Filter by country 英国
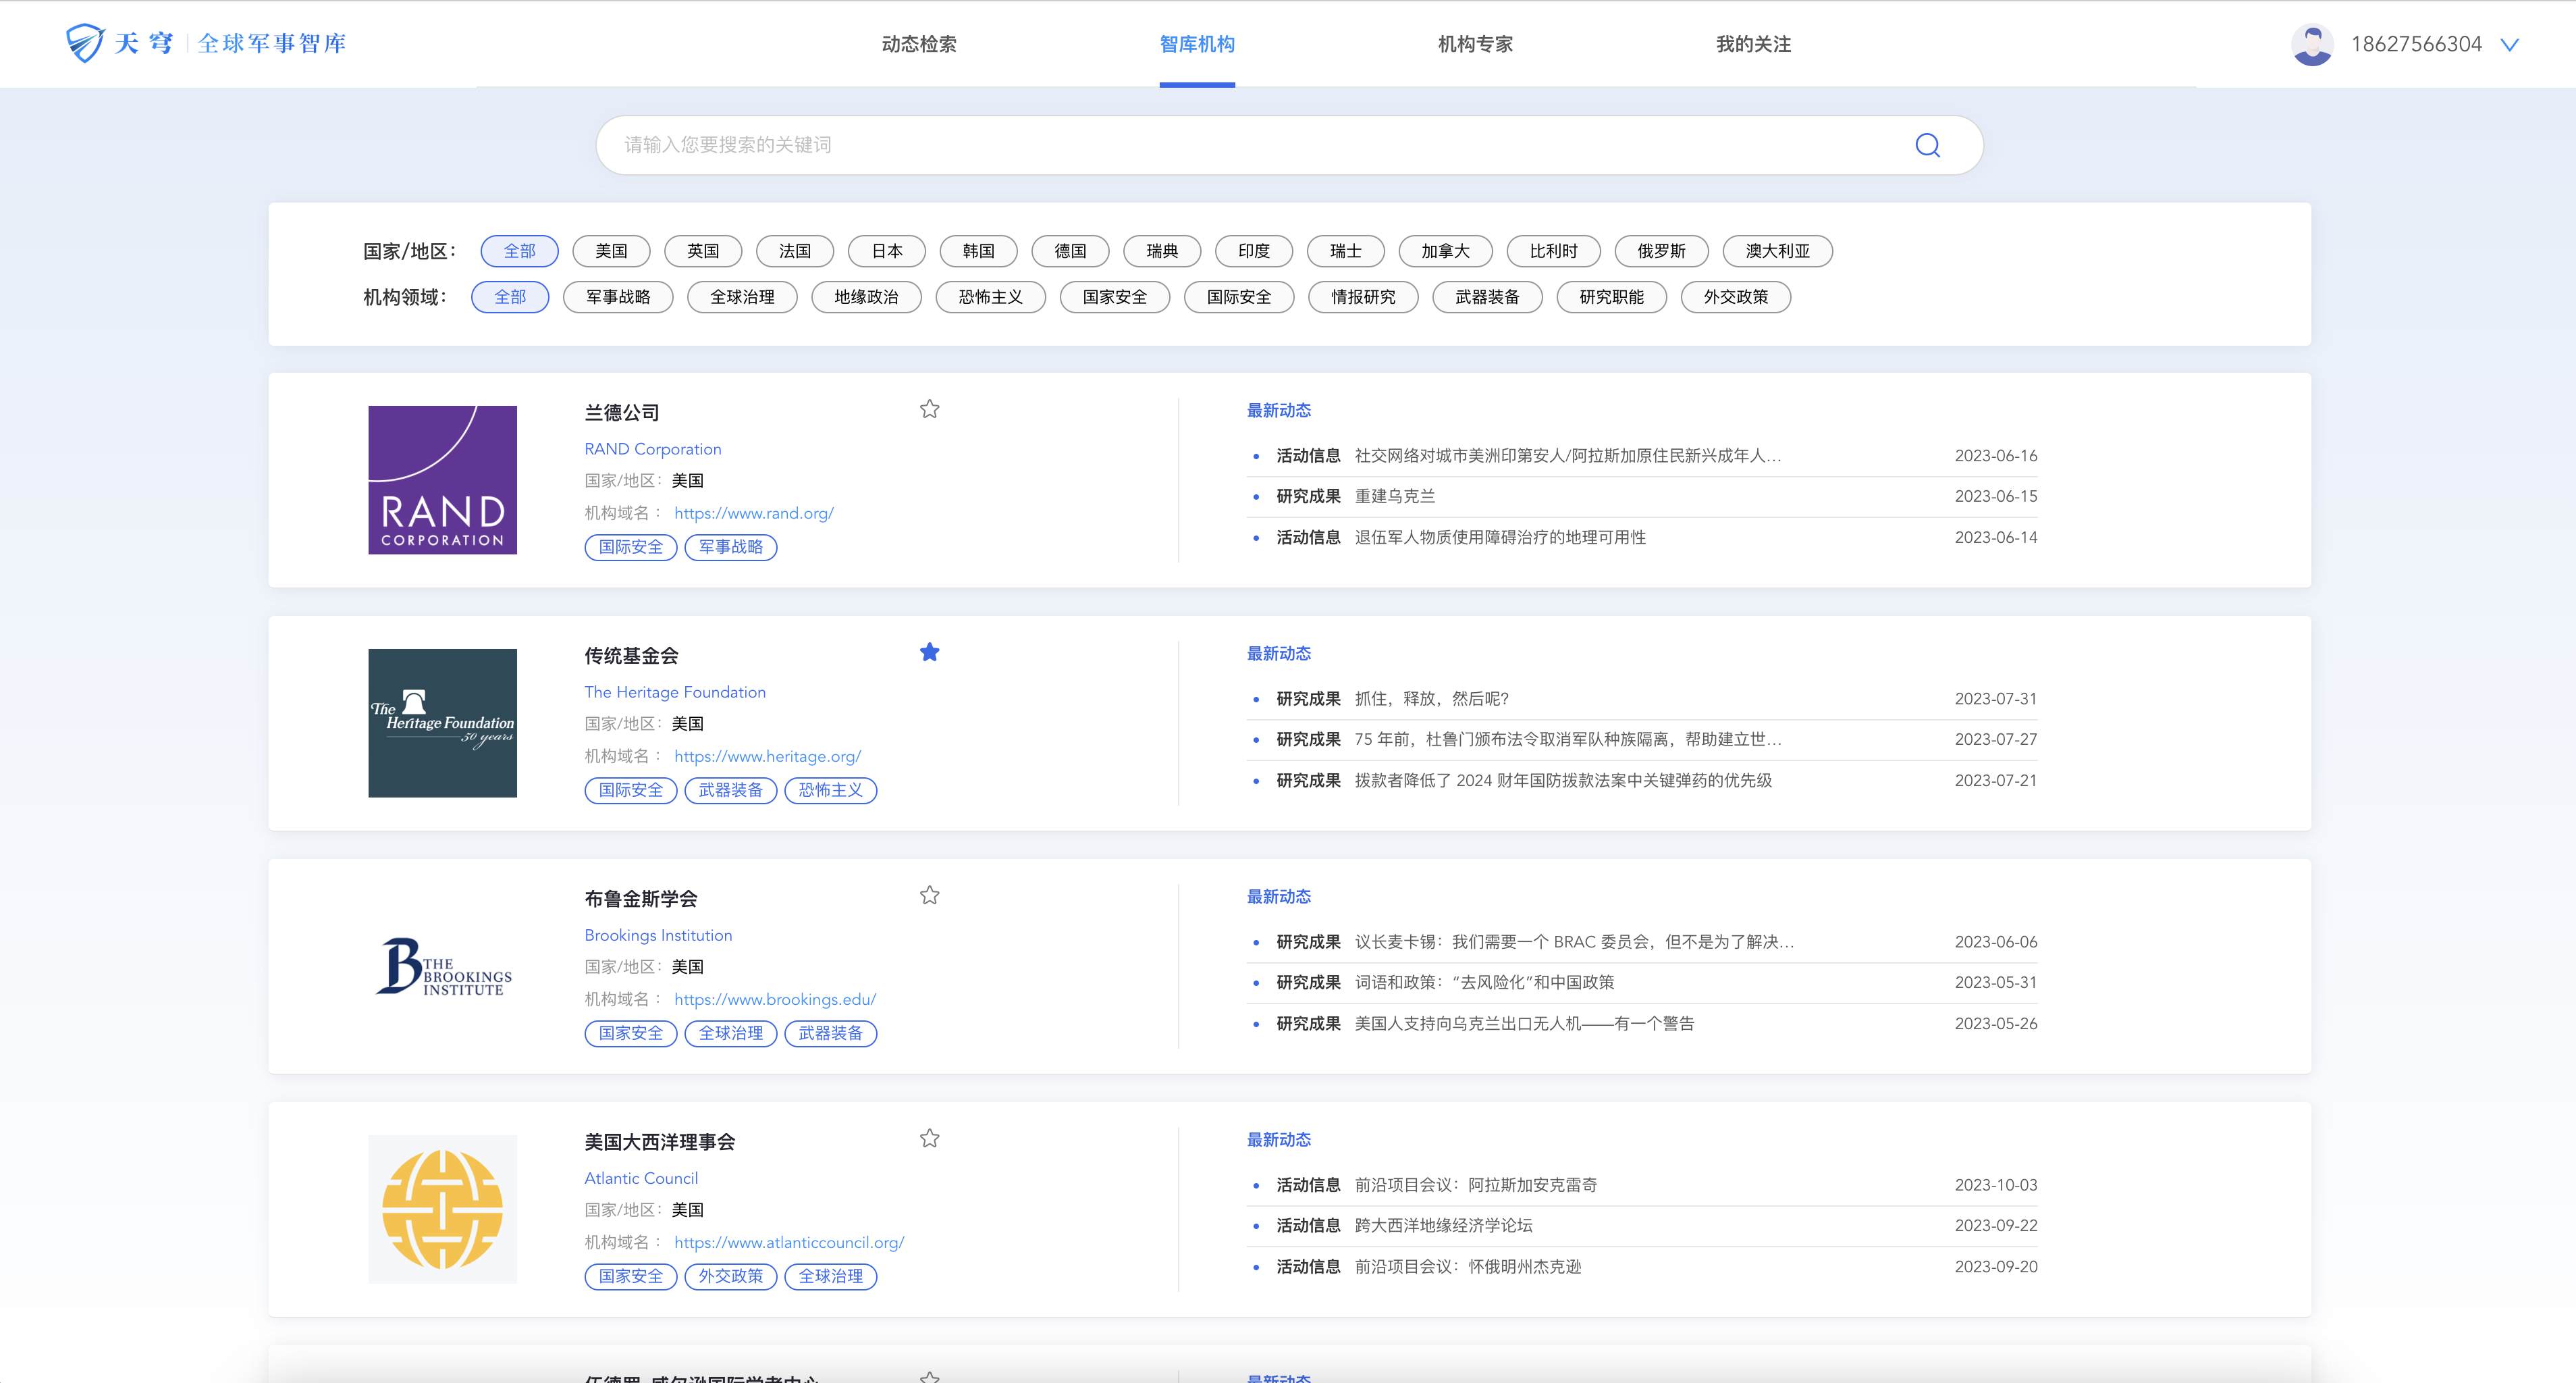Image resolution: width=2576 pixels, height=1383 pixels. tap(703, 251)
